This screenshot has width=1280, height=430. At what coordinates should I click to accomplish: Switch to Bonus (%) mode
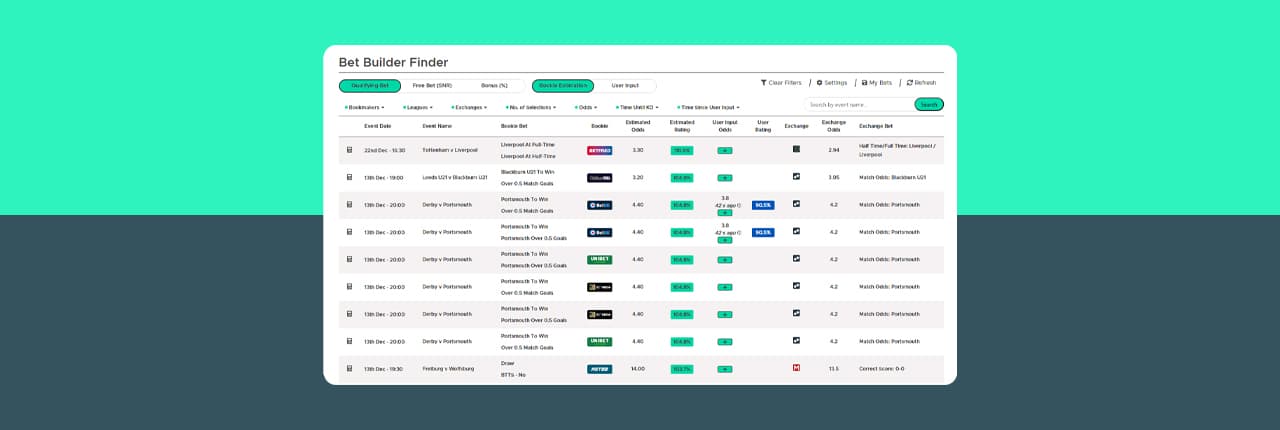494,86
